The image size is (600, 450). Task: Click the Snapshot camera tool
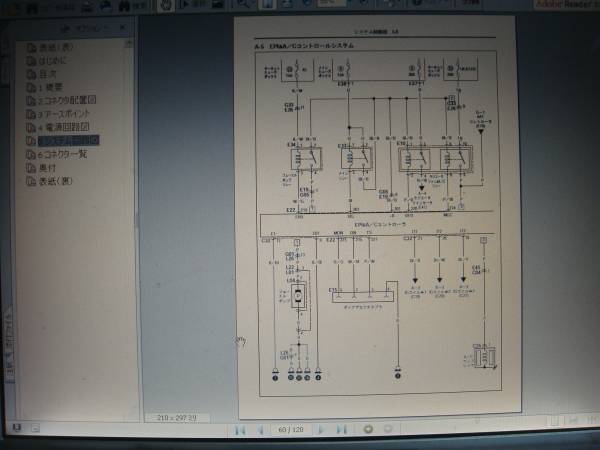click(218, 5)
